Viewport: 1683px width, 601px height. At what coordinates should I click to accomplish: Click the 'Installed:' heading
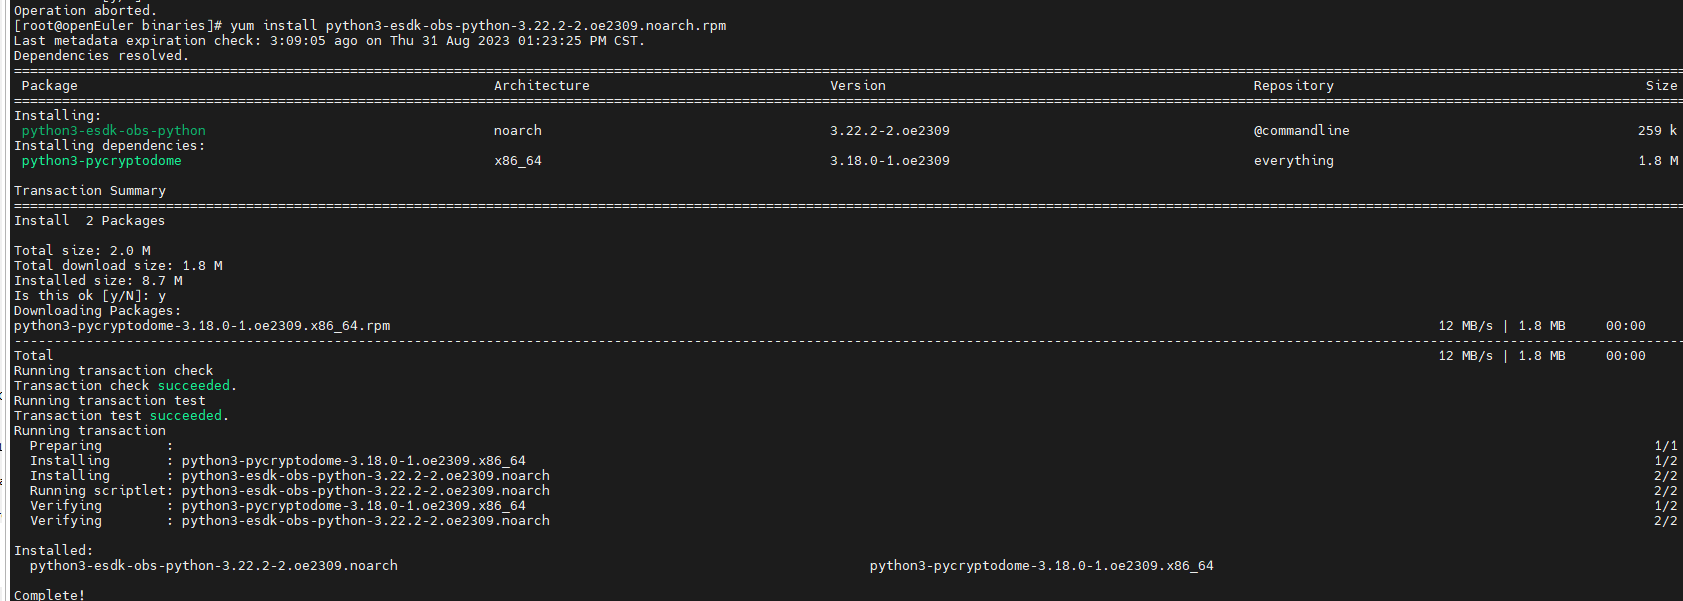[x=53, y=551]
